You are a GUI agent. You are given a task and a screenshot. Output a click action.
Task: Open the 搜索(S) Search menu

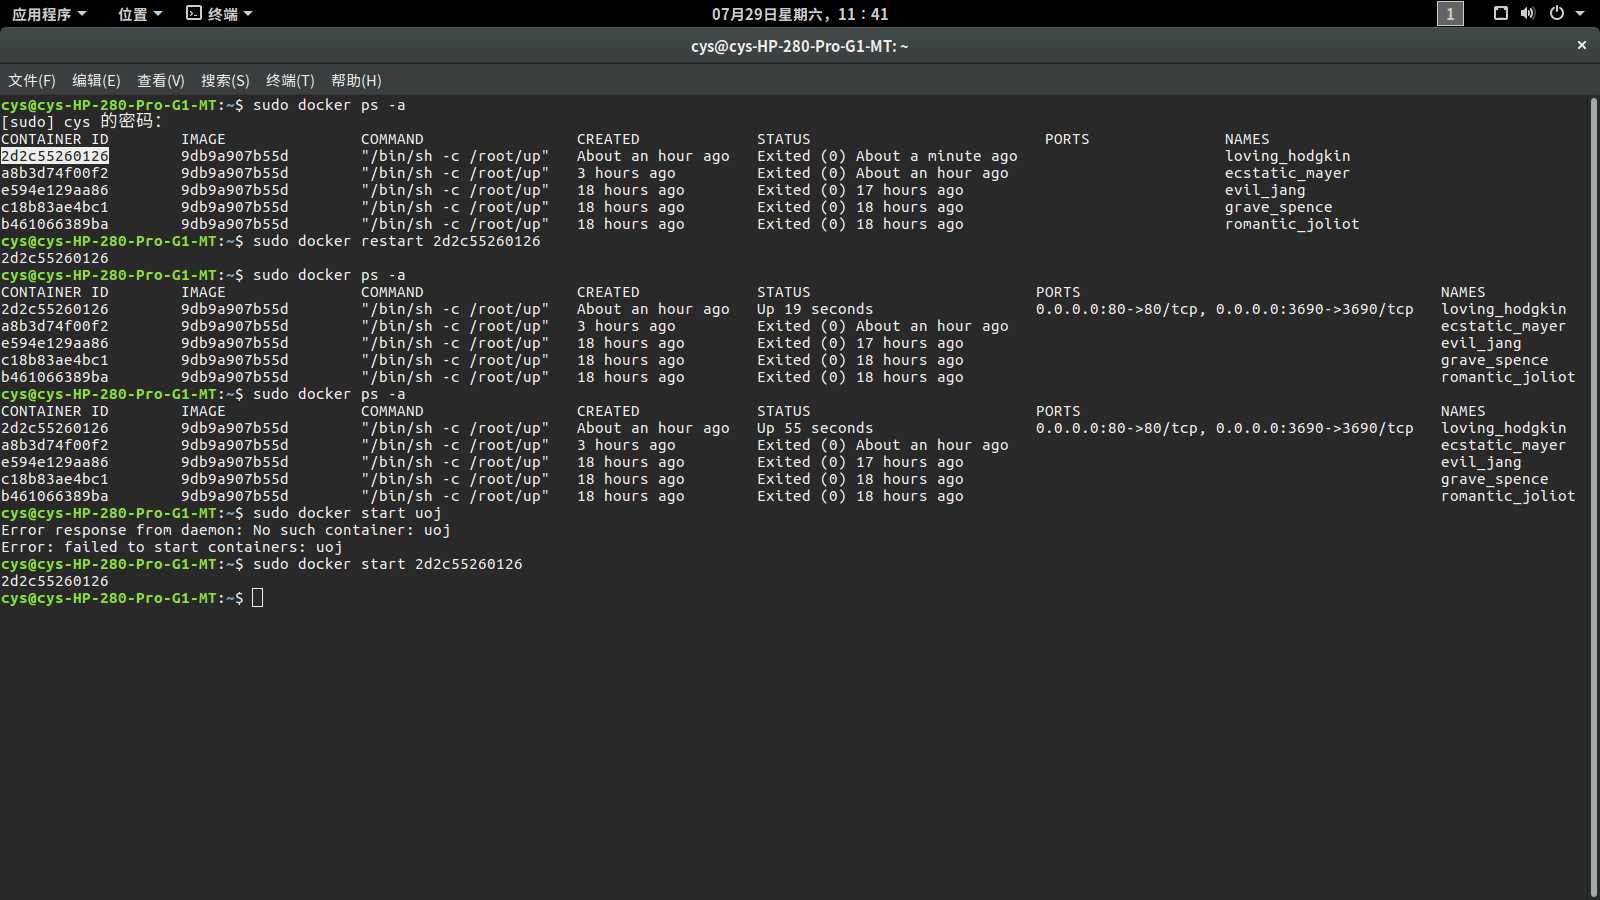225,81
